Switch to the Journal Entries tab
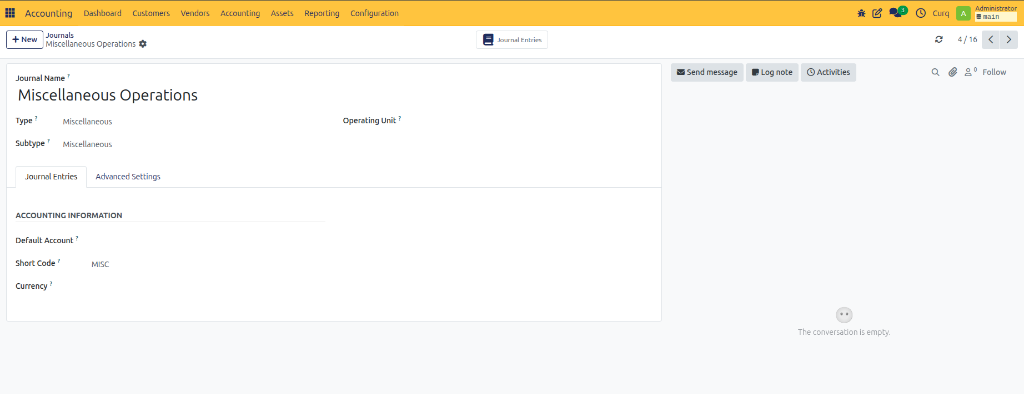Viewport: 1024px width, 394px height. pyautogui.click(x=51, y=176)
